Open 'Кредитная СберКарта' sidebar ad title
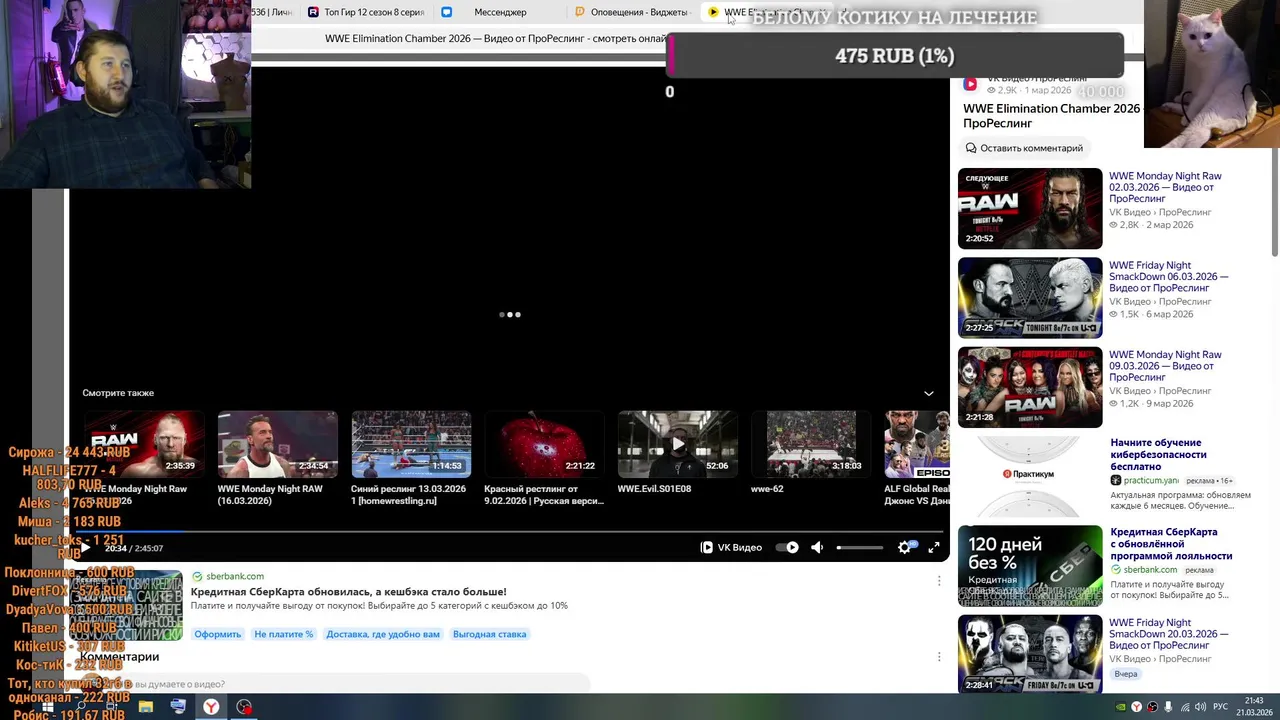This screenshot has width=1280, height=720. pyautogui.click(x=1171, y=544)
